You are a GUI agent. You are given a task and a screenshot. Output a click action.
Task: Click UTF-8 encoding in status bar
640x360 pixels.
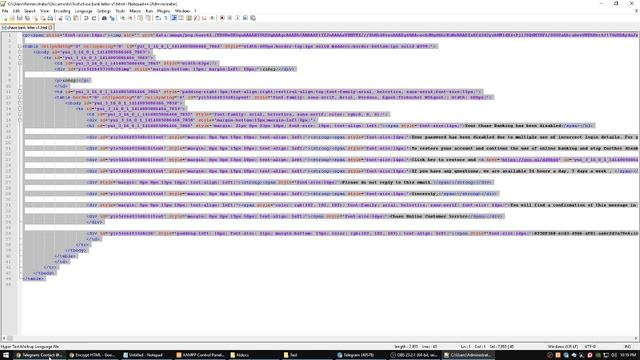pos(590,347)
